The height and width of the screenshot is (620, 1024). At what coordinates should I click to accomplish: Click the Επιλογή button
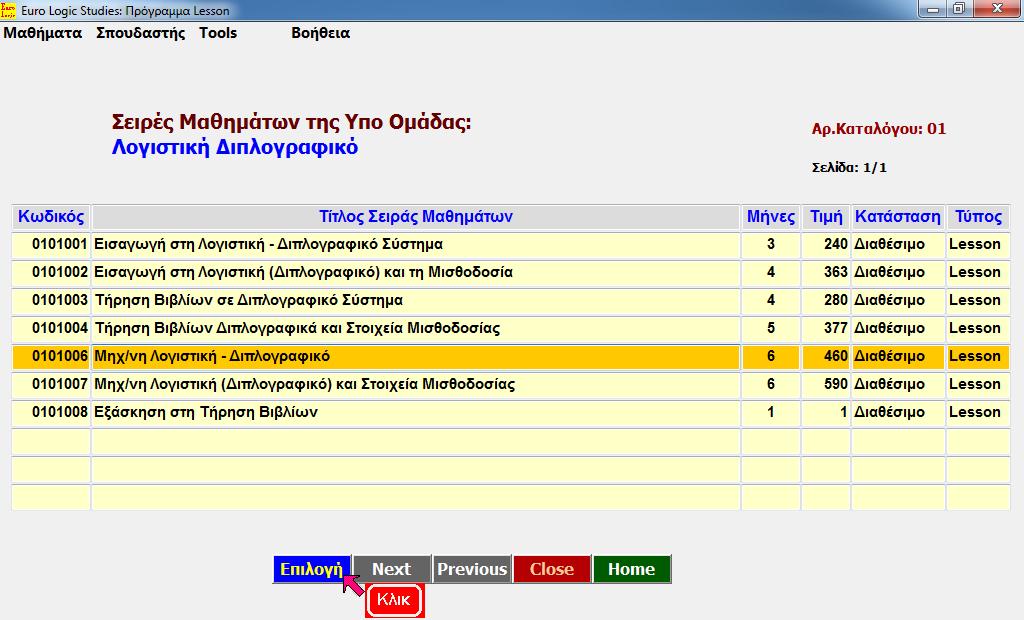[x=310, y=568]
